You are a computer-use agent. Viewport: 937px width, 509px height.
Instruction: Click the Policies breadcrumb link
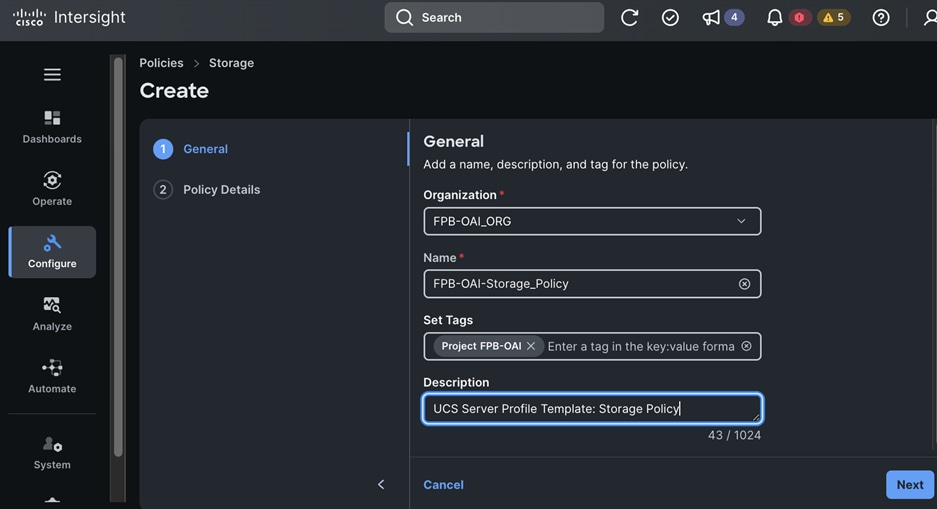[x=161, y=63]
